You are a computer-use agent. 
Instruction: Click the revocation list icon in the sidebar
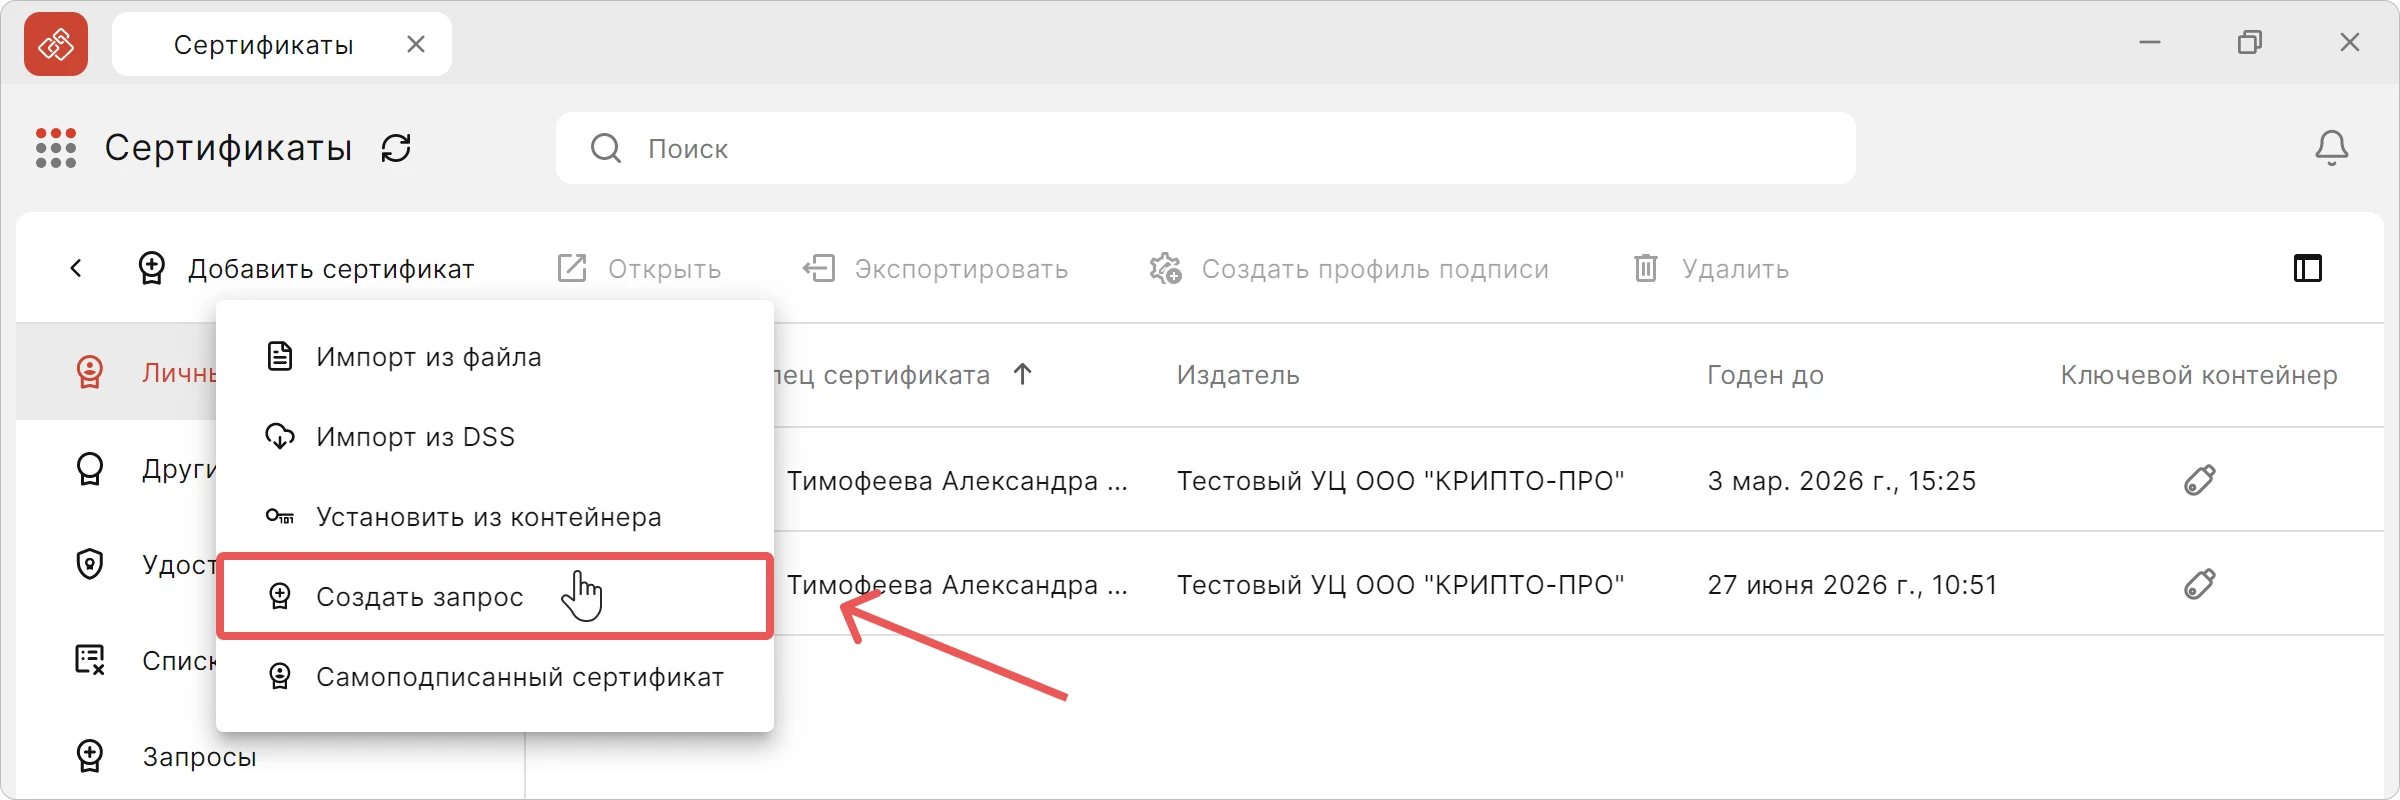click(x=90, y=660)
